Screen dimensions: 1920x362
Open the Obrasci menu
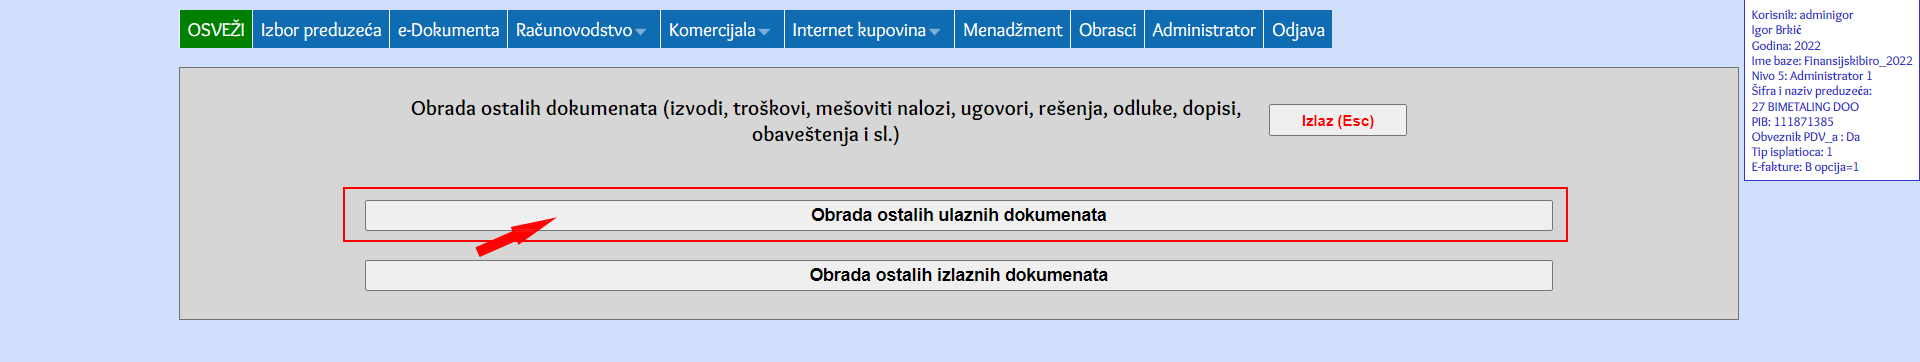coord(1107,29)
